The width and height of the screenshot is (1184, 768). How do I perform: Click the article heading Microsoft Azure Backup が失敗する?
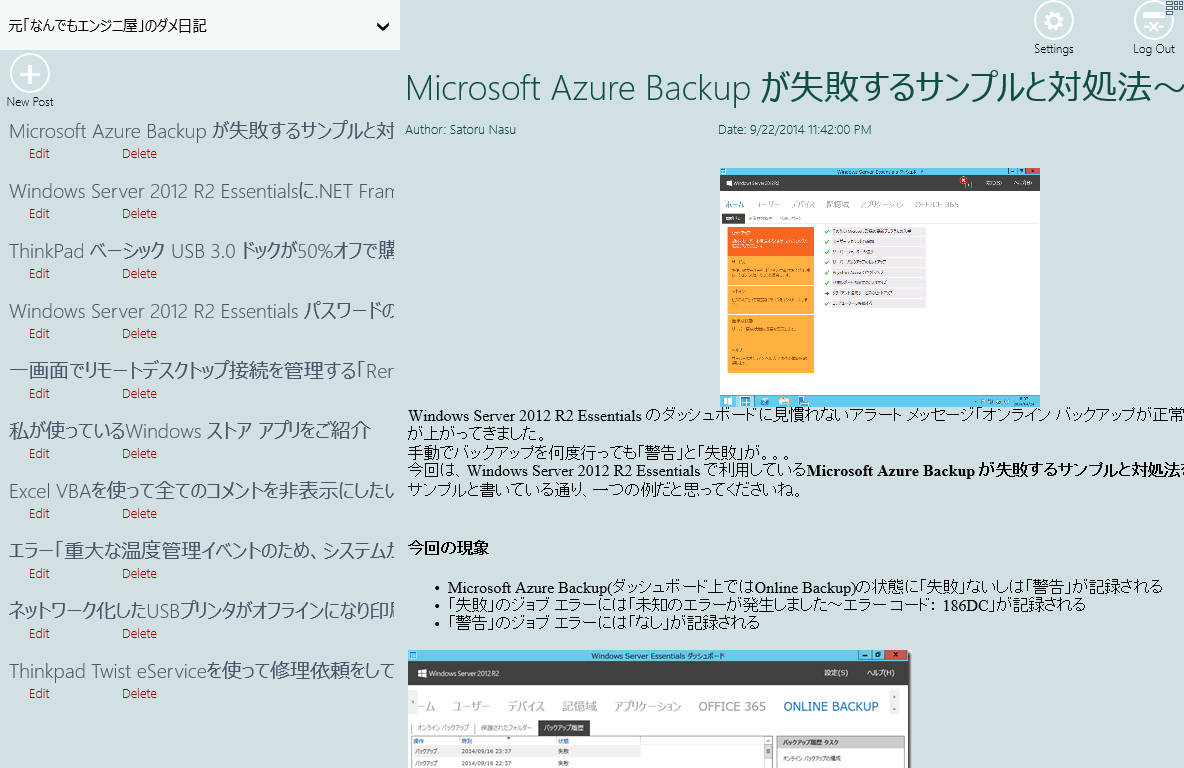click(x=794, y=88)
